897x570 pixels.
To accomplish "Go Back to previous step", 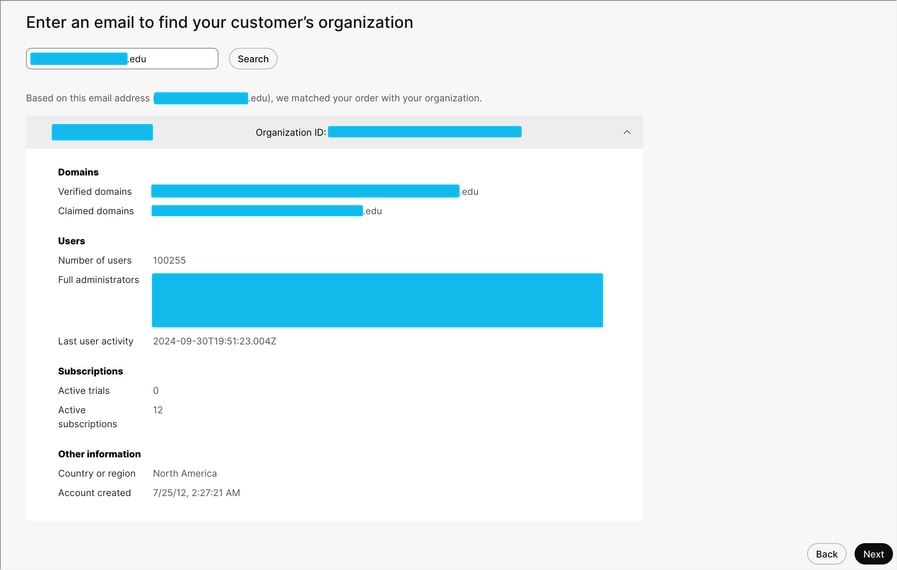I will pos(826,554).
